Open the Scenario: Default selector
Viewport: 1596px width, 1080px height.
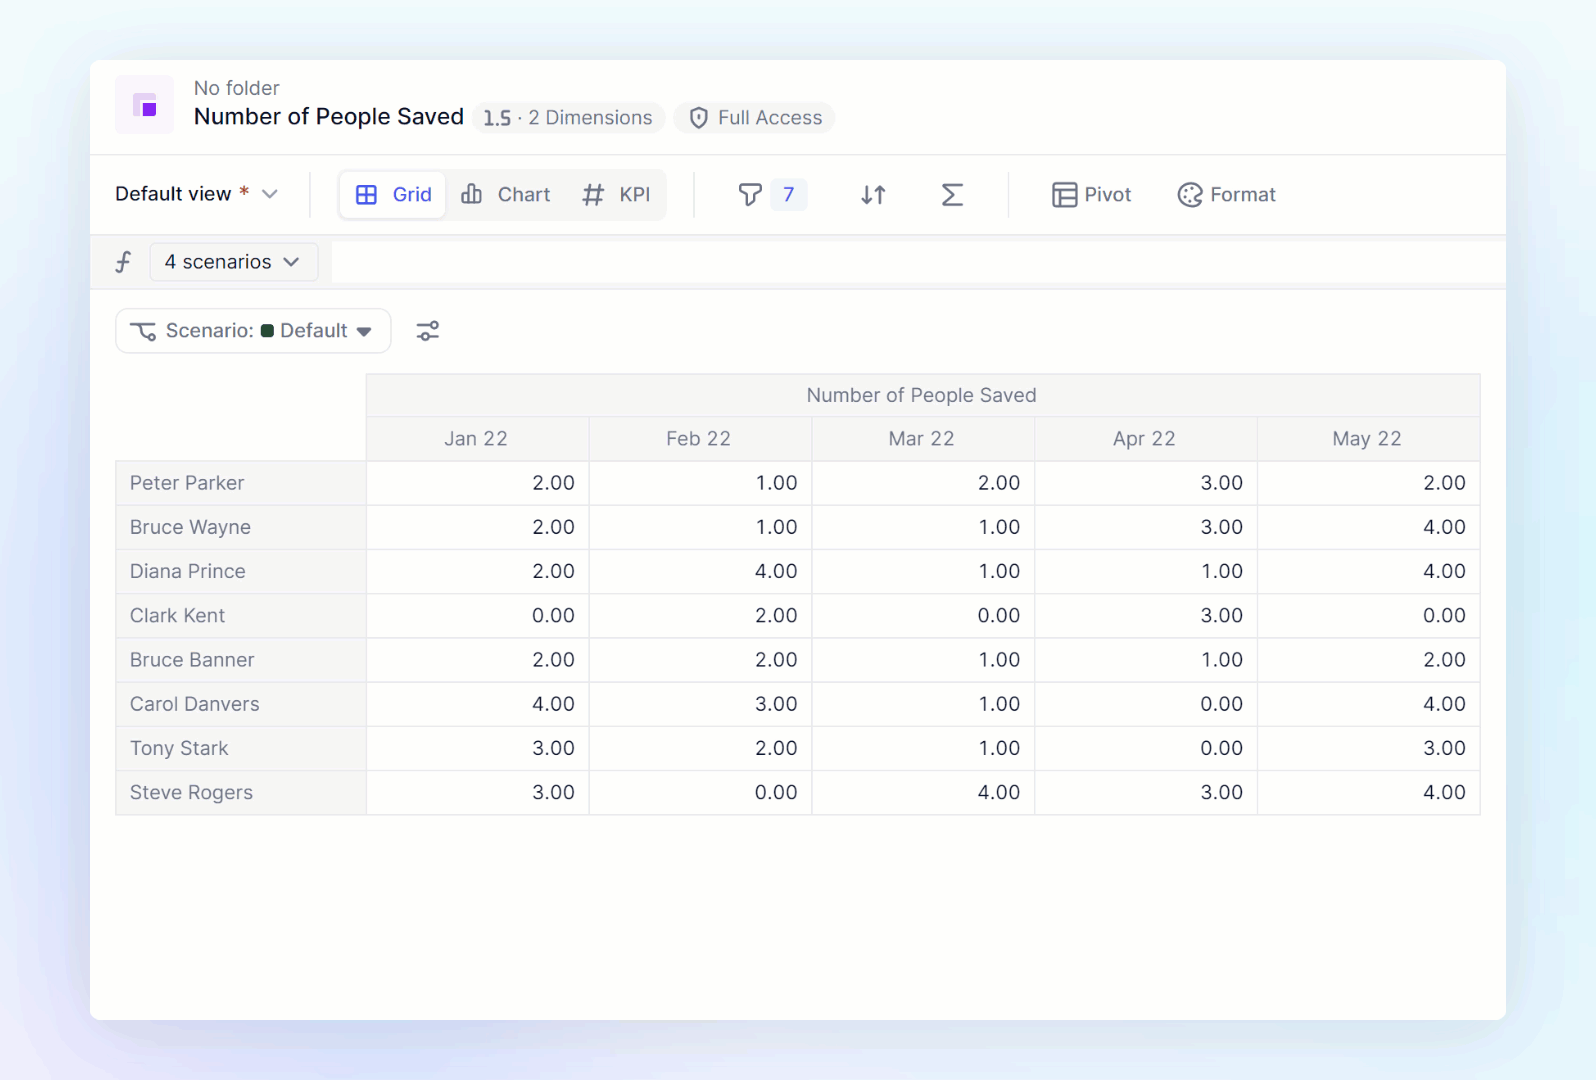point(253,331)
